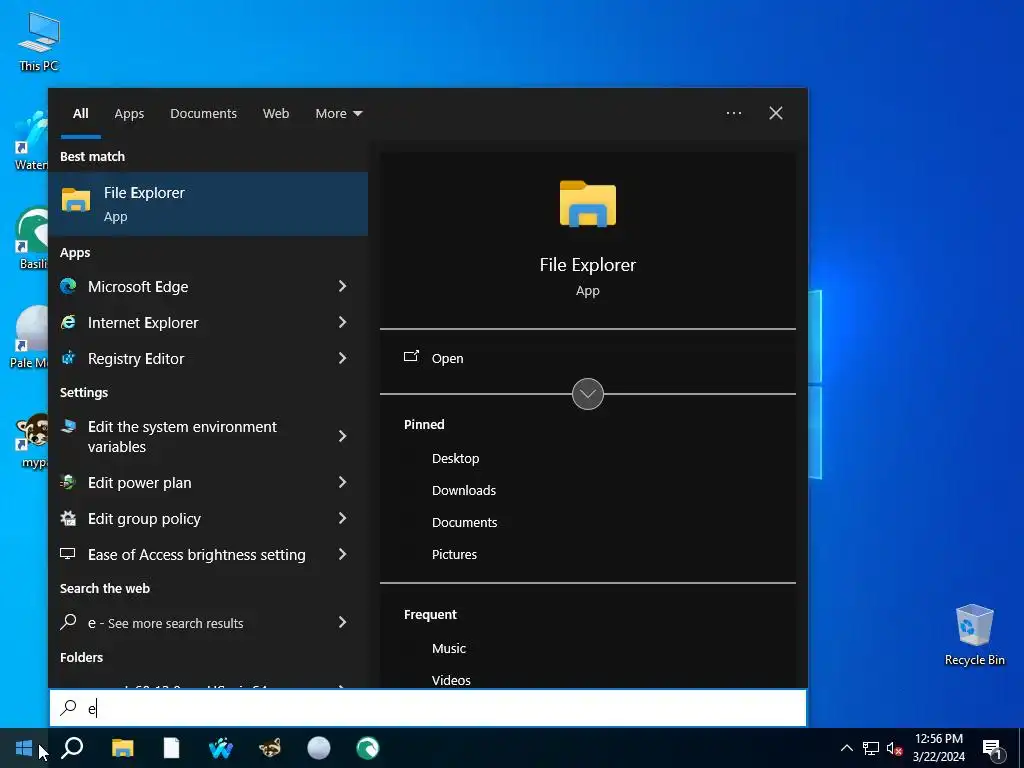The height and width of the screenshot is (768, 1024).
Task: Select 'Ease of Access brightness setting' text
Action: pyautogui.click(x=197, y=554)
